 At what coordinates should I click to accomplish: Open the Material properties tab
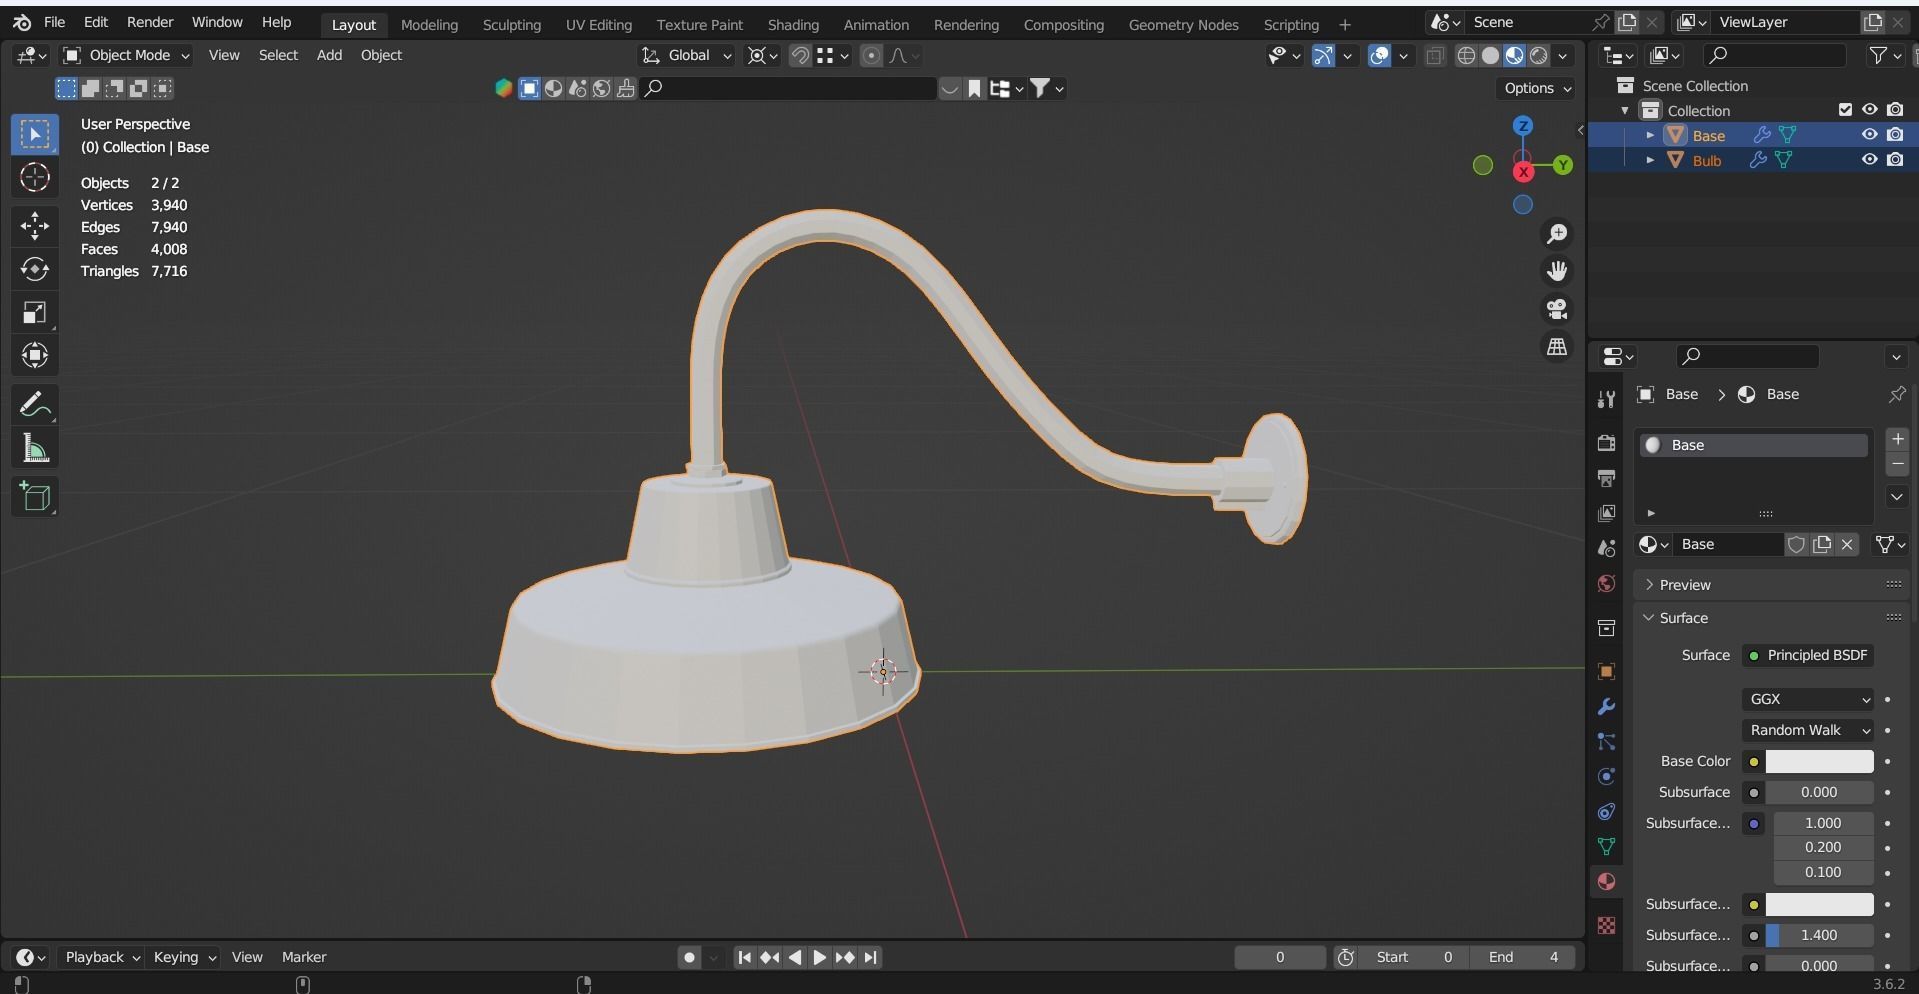1606,882
